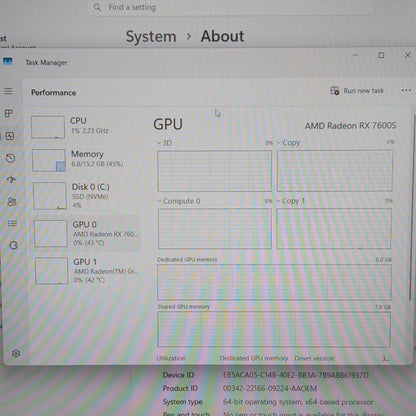The image size is (416, 416).
Task: Open the three-dot more options menu
Action: (x=406, y=90)
